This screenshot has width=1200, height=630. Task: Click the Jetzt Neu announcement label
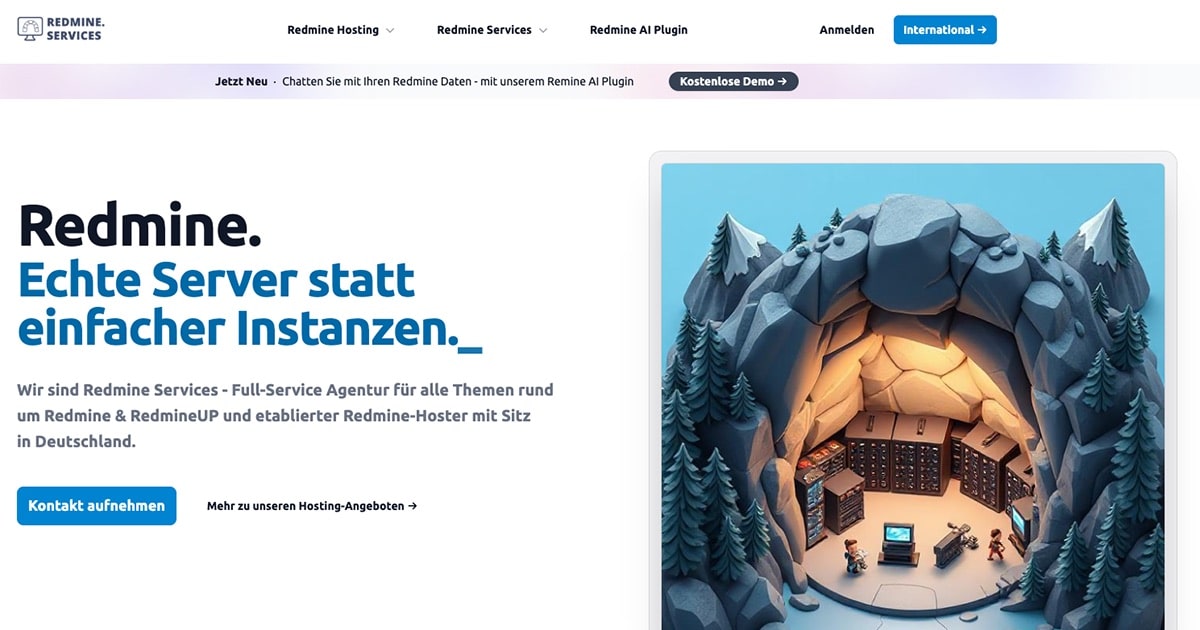click(x=241, y=81)
